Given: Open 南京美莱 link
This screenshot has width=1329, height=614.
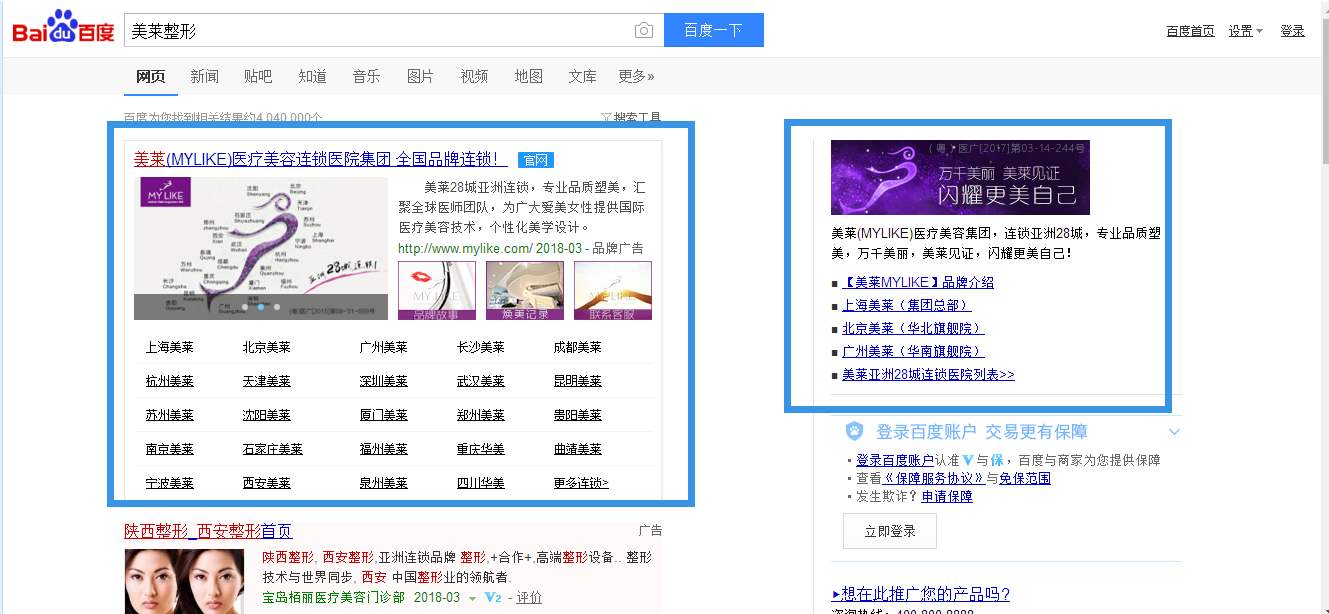Looking at the screenshot, I should click(170, 449).
